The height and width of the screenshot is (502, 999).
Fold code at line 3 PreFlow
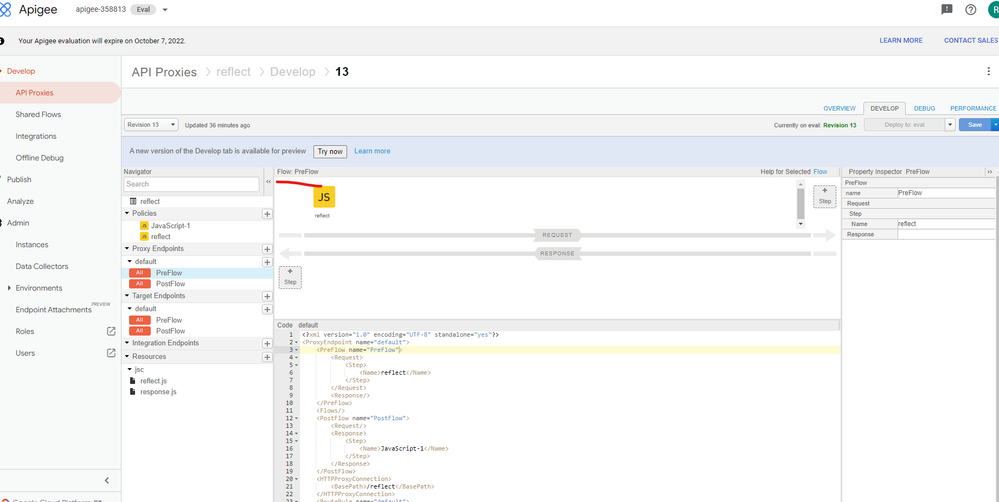pyautogui.click(x=296, y=350)
